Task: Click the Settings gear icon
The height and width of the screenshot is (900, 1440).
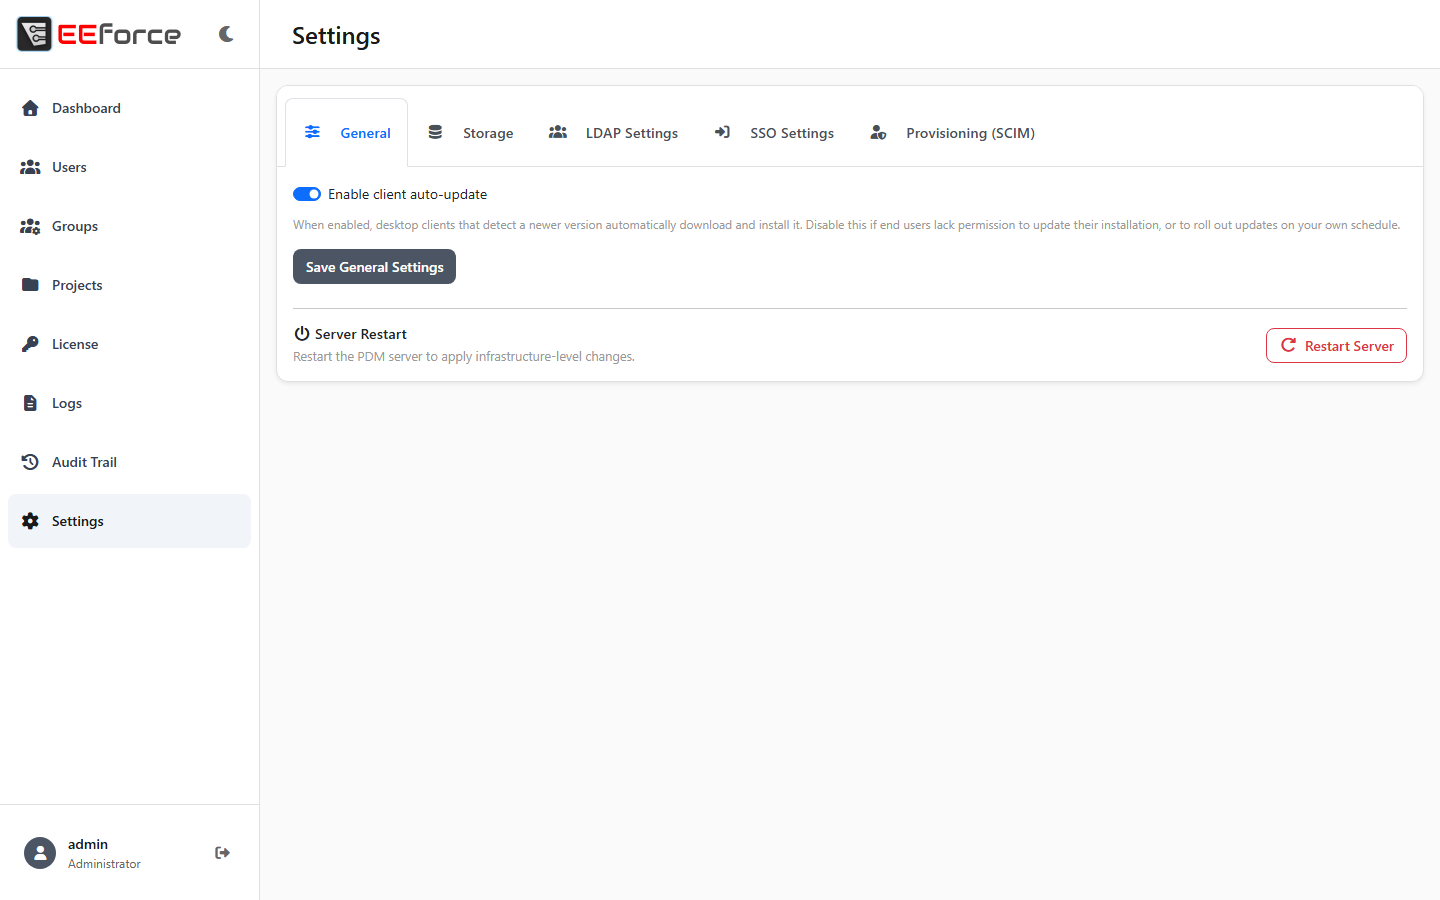Action: (x=30, y=521)
